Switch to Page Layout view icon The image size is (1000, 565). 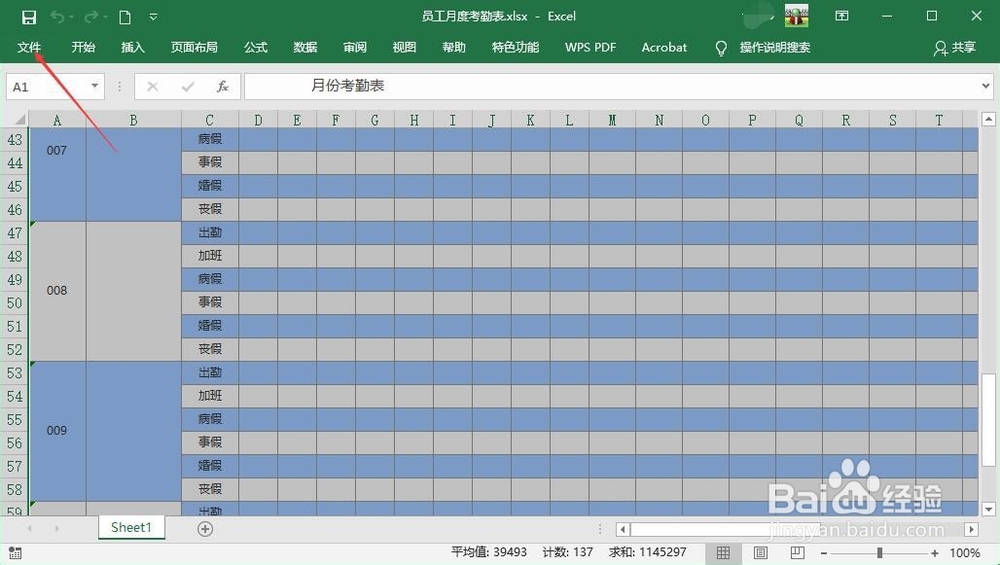tap(760, 552)
